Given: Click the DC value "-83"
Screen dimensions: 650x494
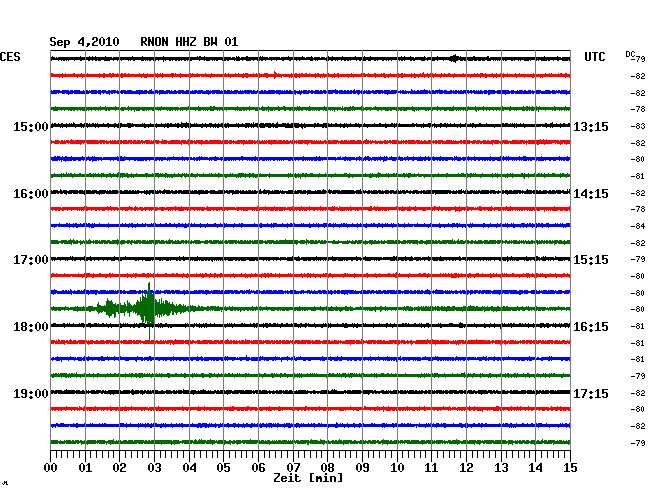Looking at the screenshot, I should [638, 126].
